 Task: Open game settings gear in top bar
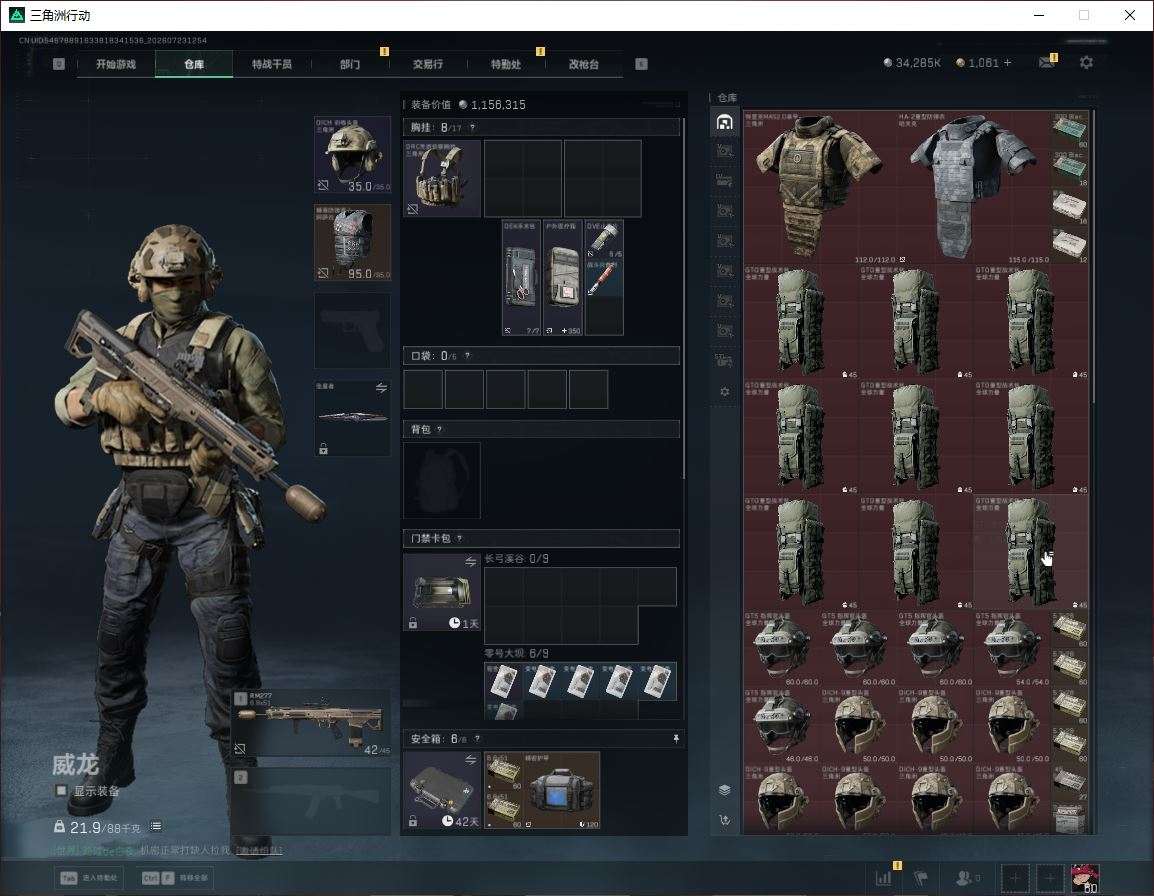(x=1086, y=63)
